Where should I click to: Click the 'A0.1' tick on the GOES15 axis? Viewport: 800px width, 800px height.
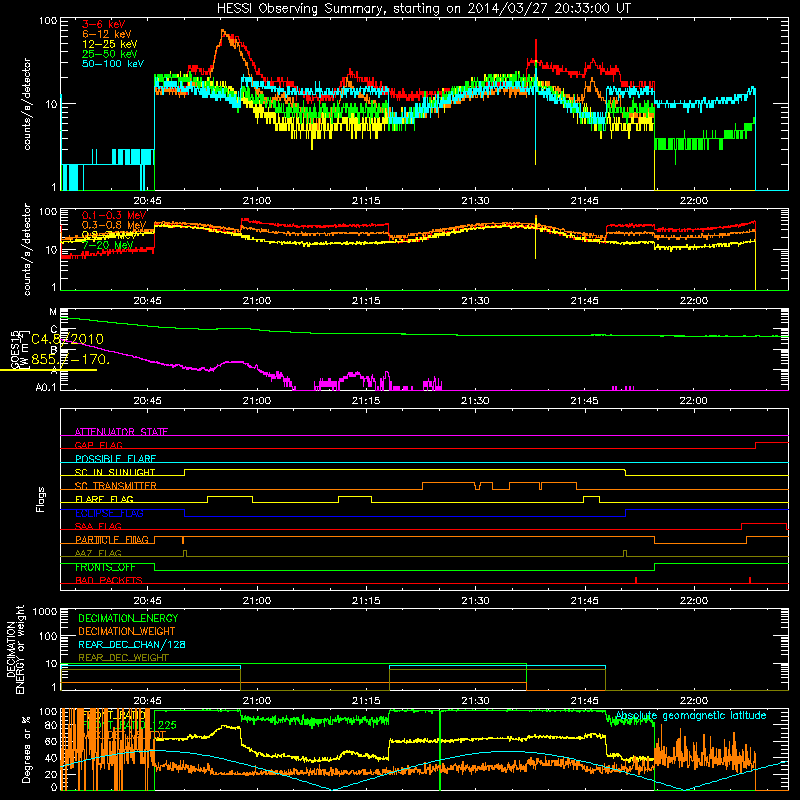(46, 388)
